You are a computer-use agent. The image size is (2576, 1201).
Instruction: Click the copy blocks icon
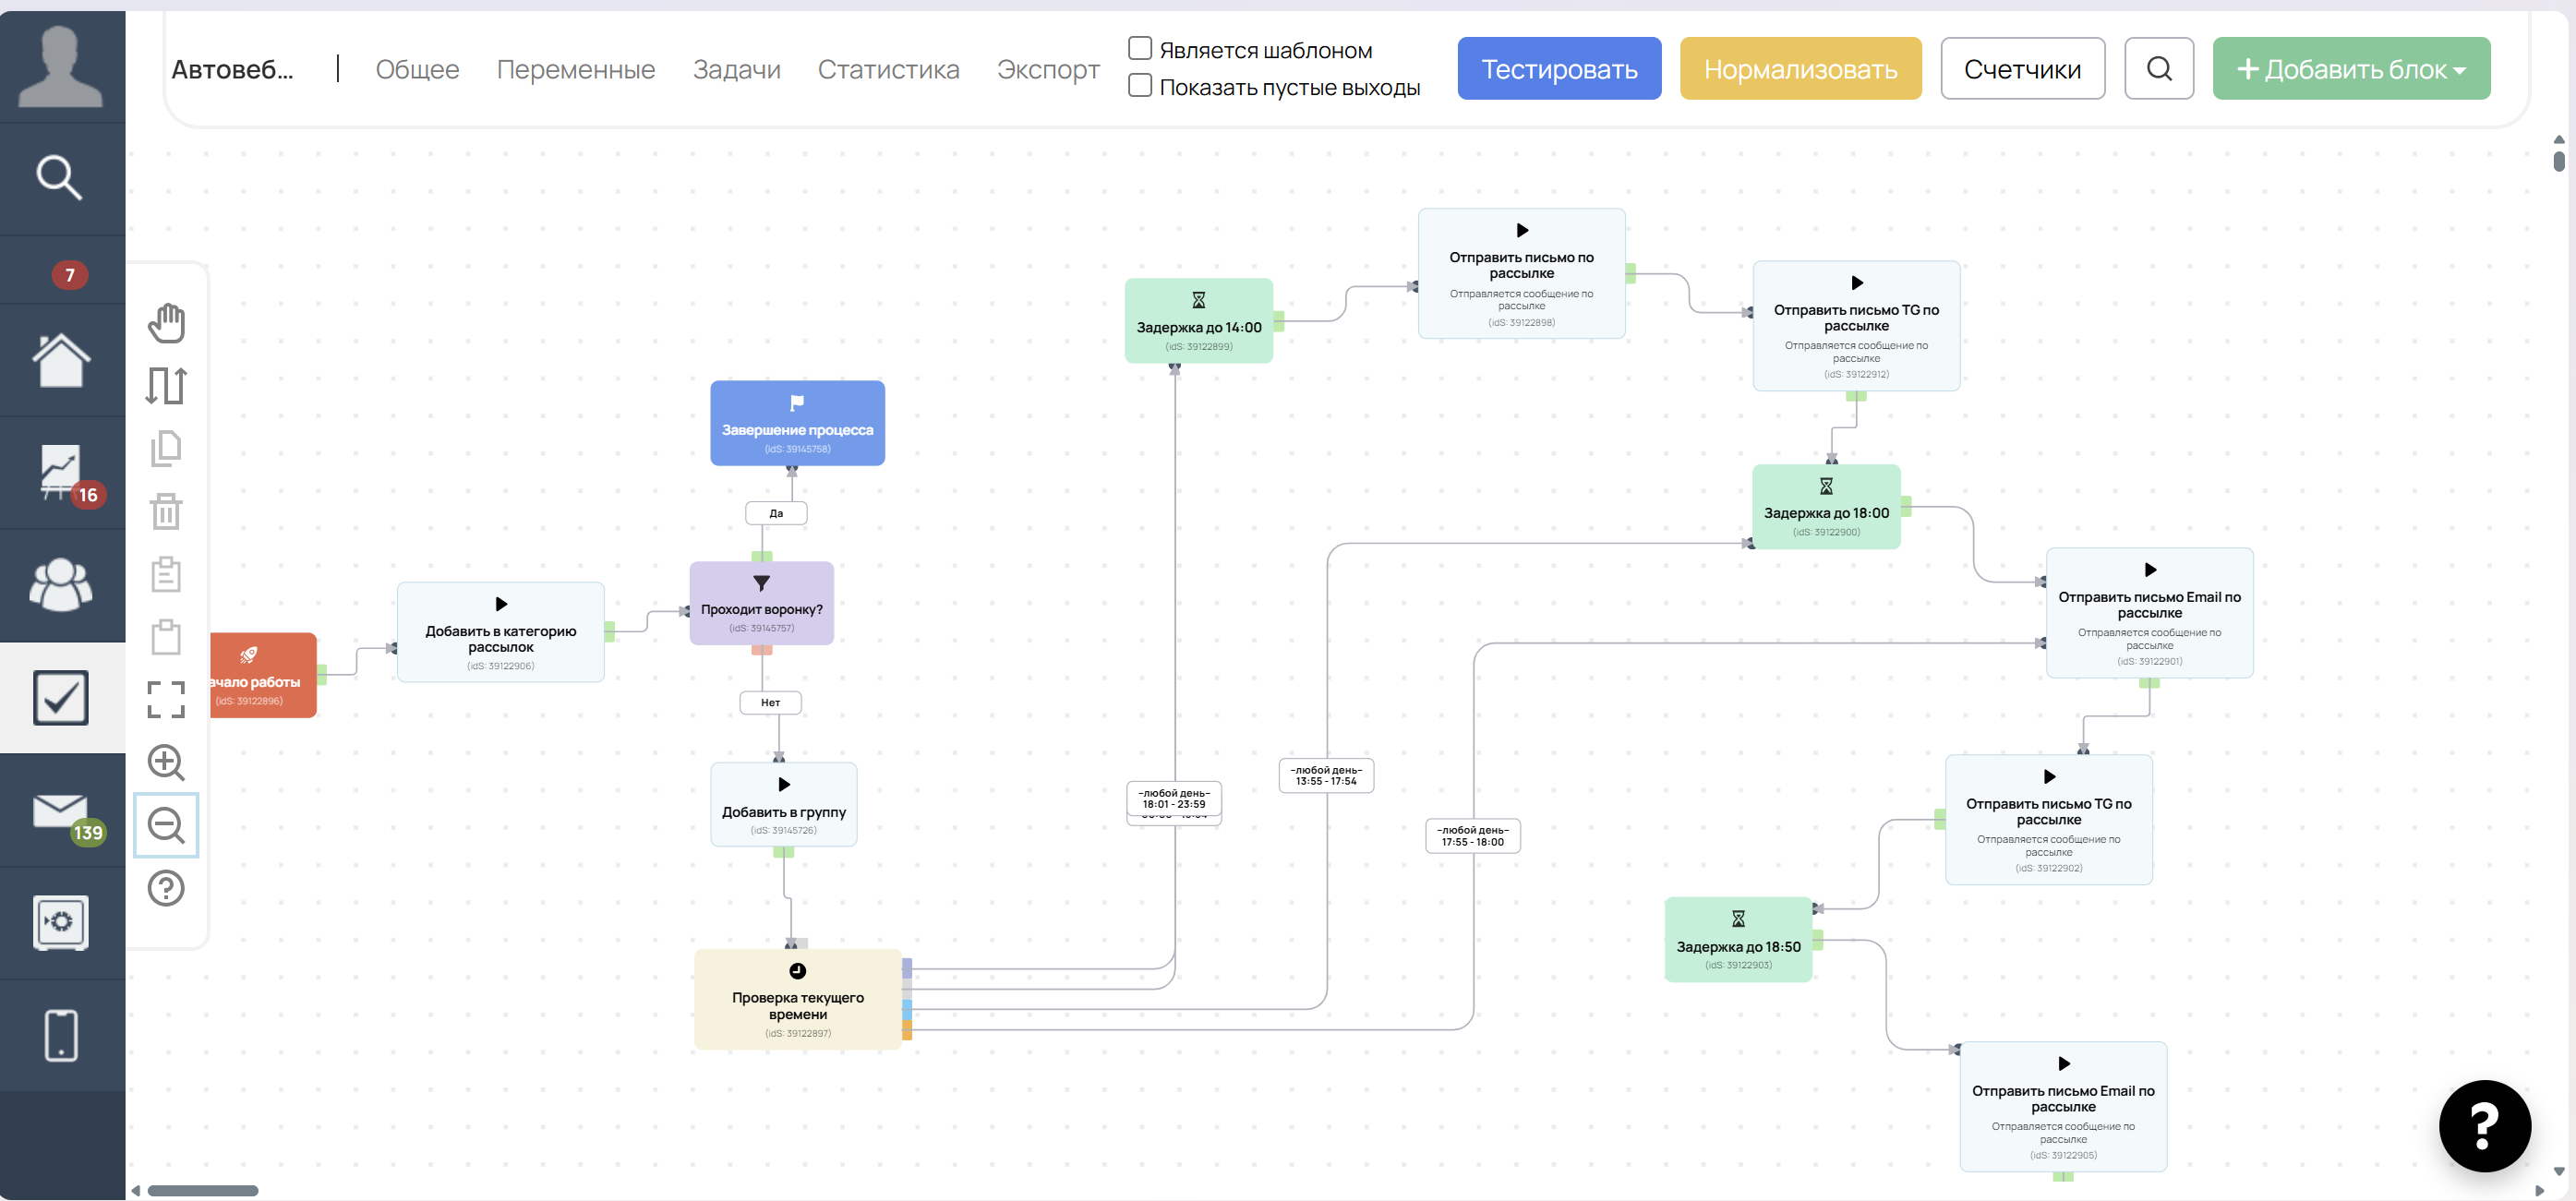tap(166, 448)
